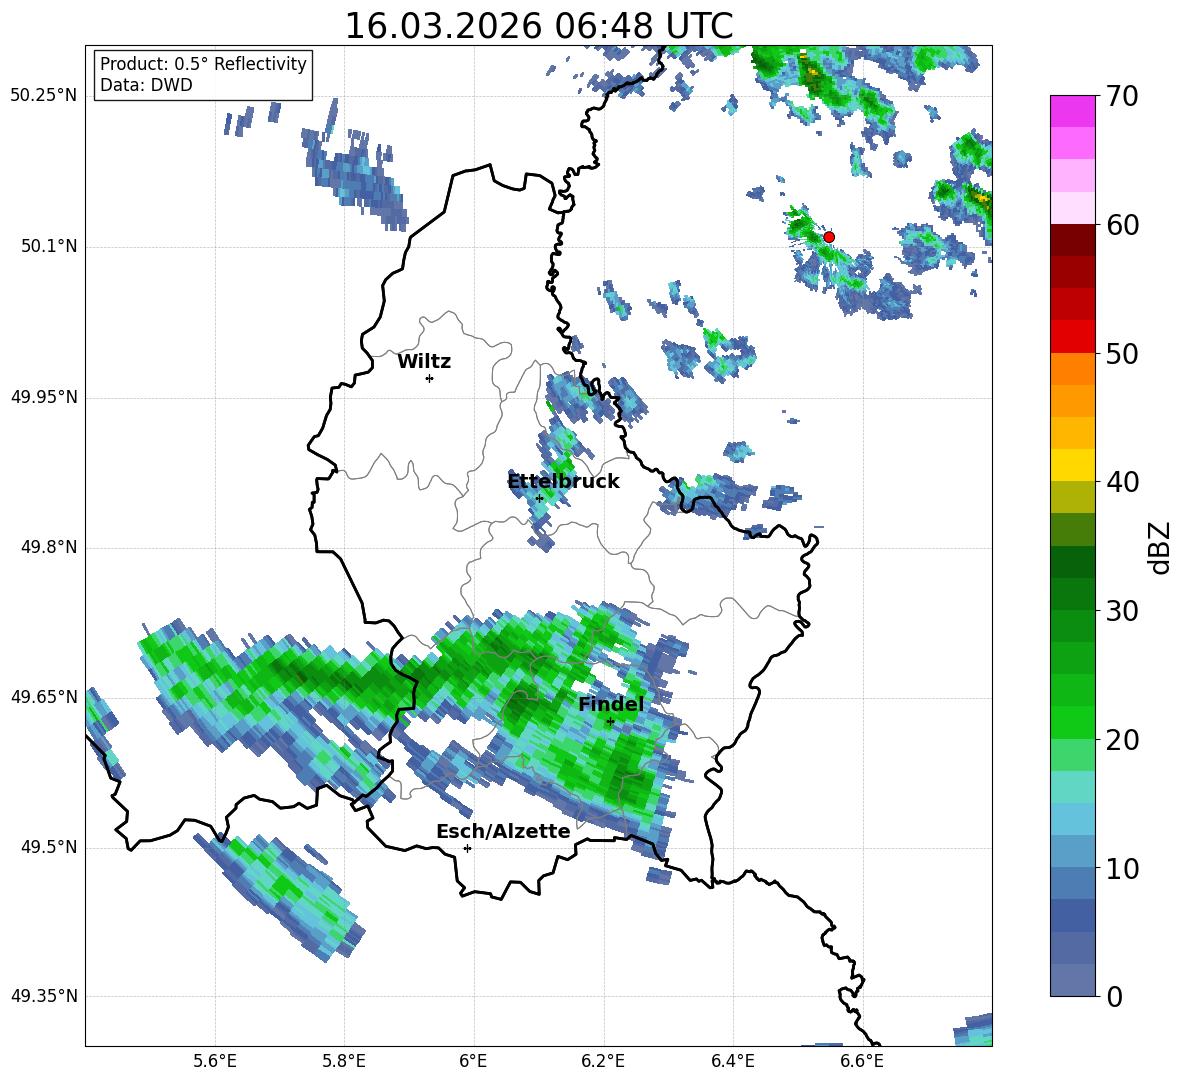Click the Findel city label

pyautogui.click(x=611, y=704)
